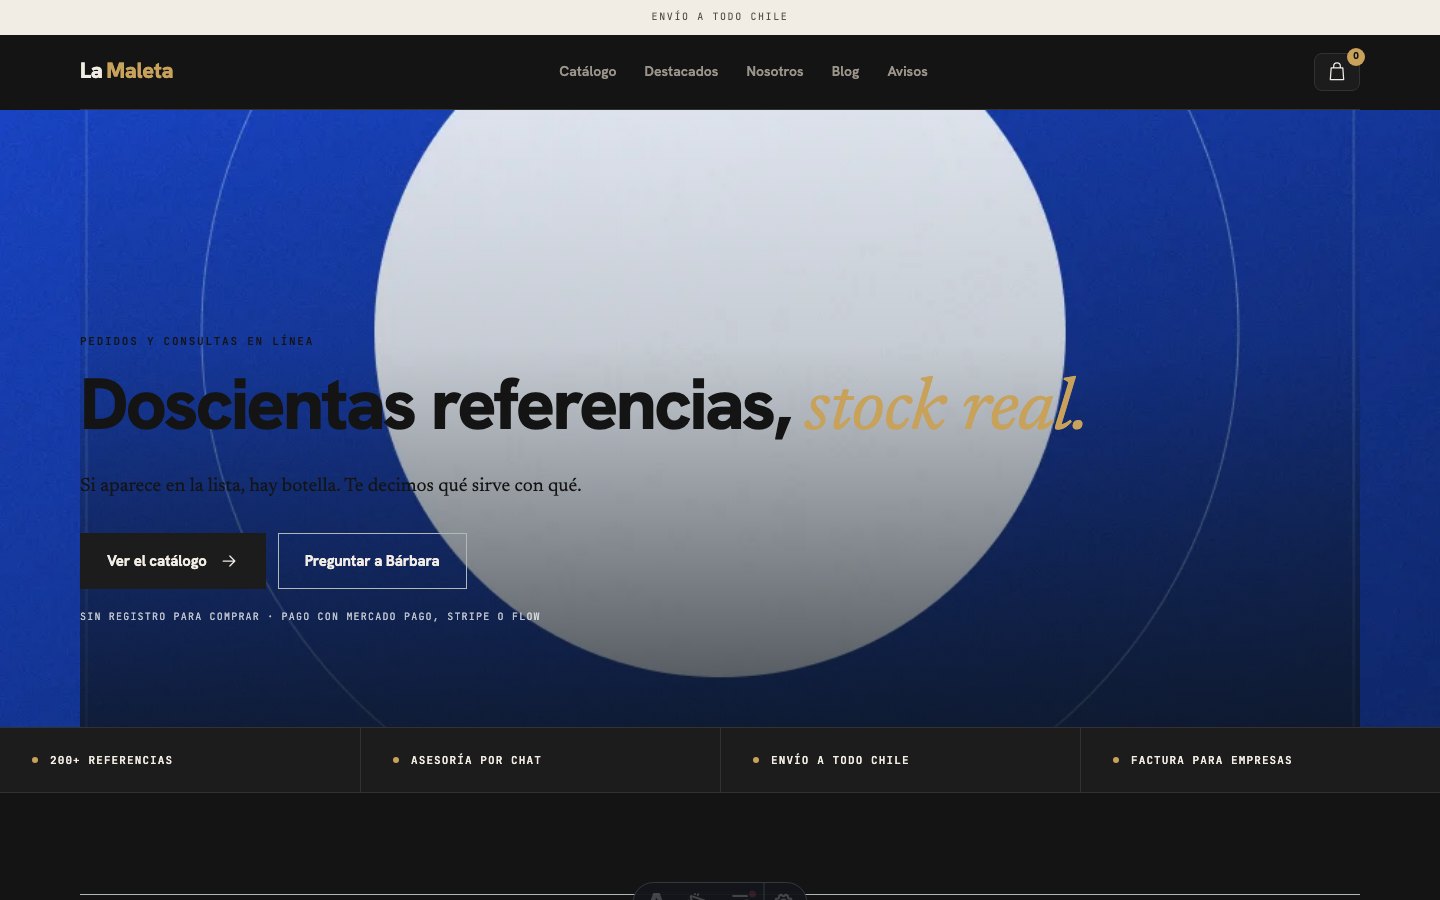Click 'FACTURA PARA EMPRESAS' in the feature strip
Image resolution: width=1440 pixels, height=900 pixels.
click(1211, 760)
